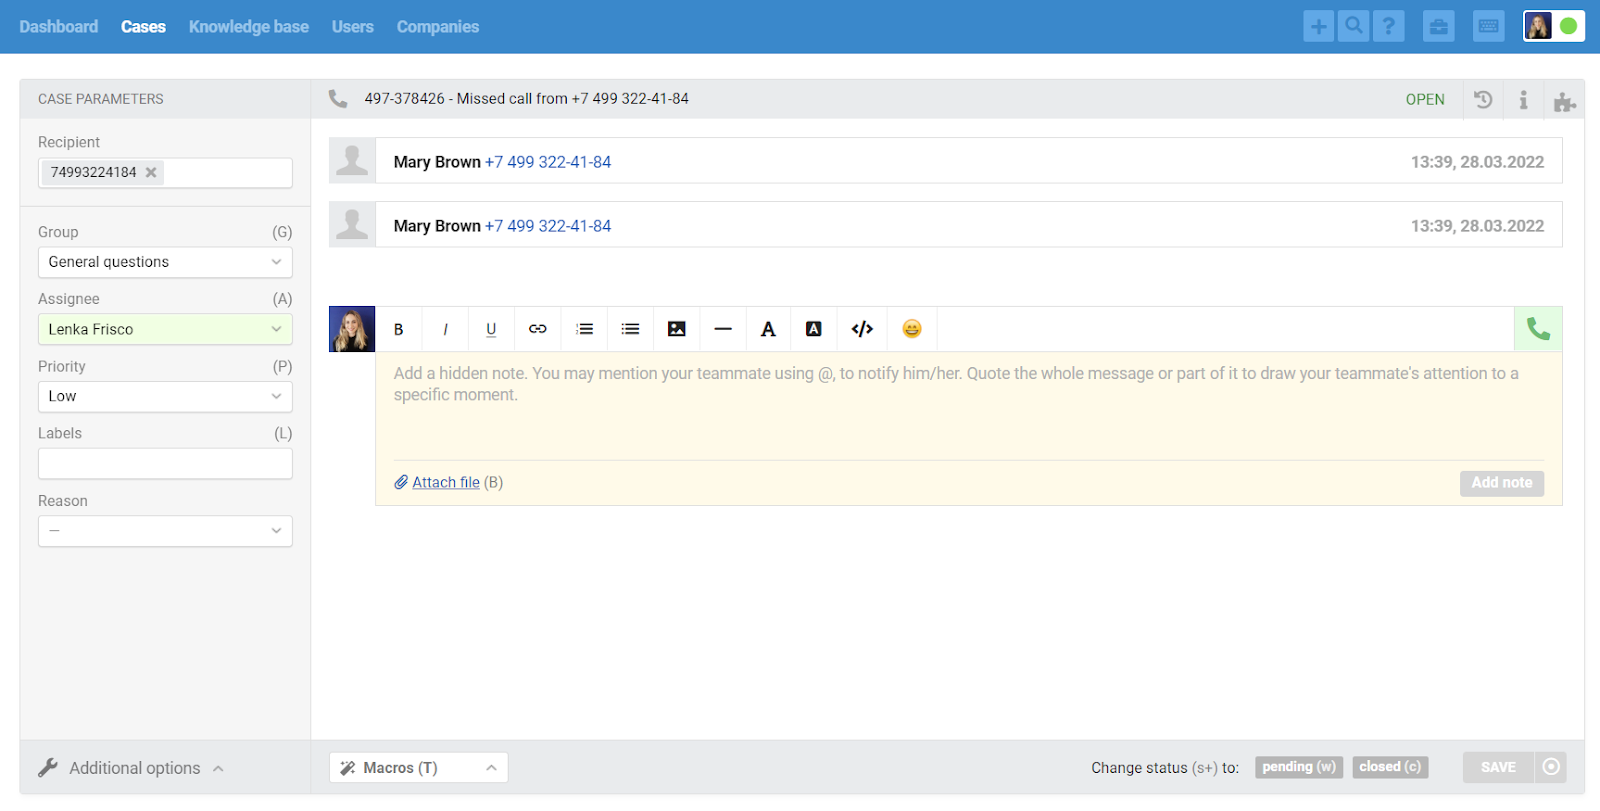Open the case history icon
This screenshot has width=1600, height=811.
coord(1483,99)
